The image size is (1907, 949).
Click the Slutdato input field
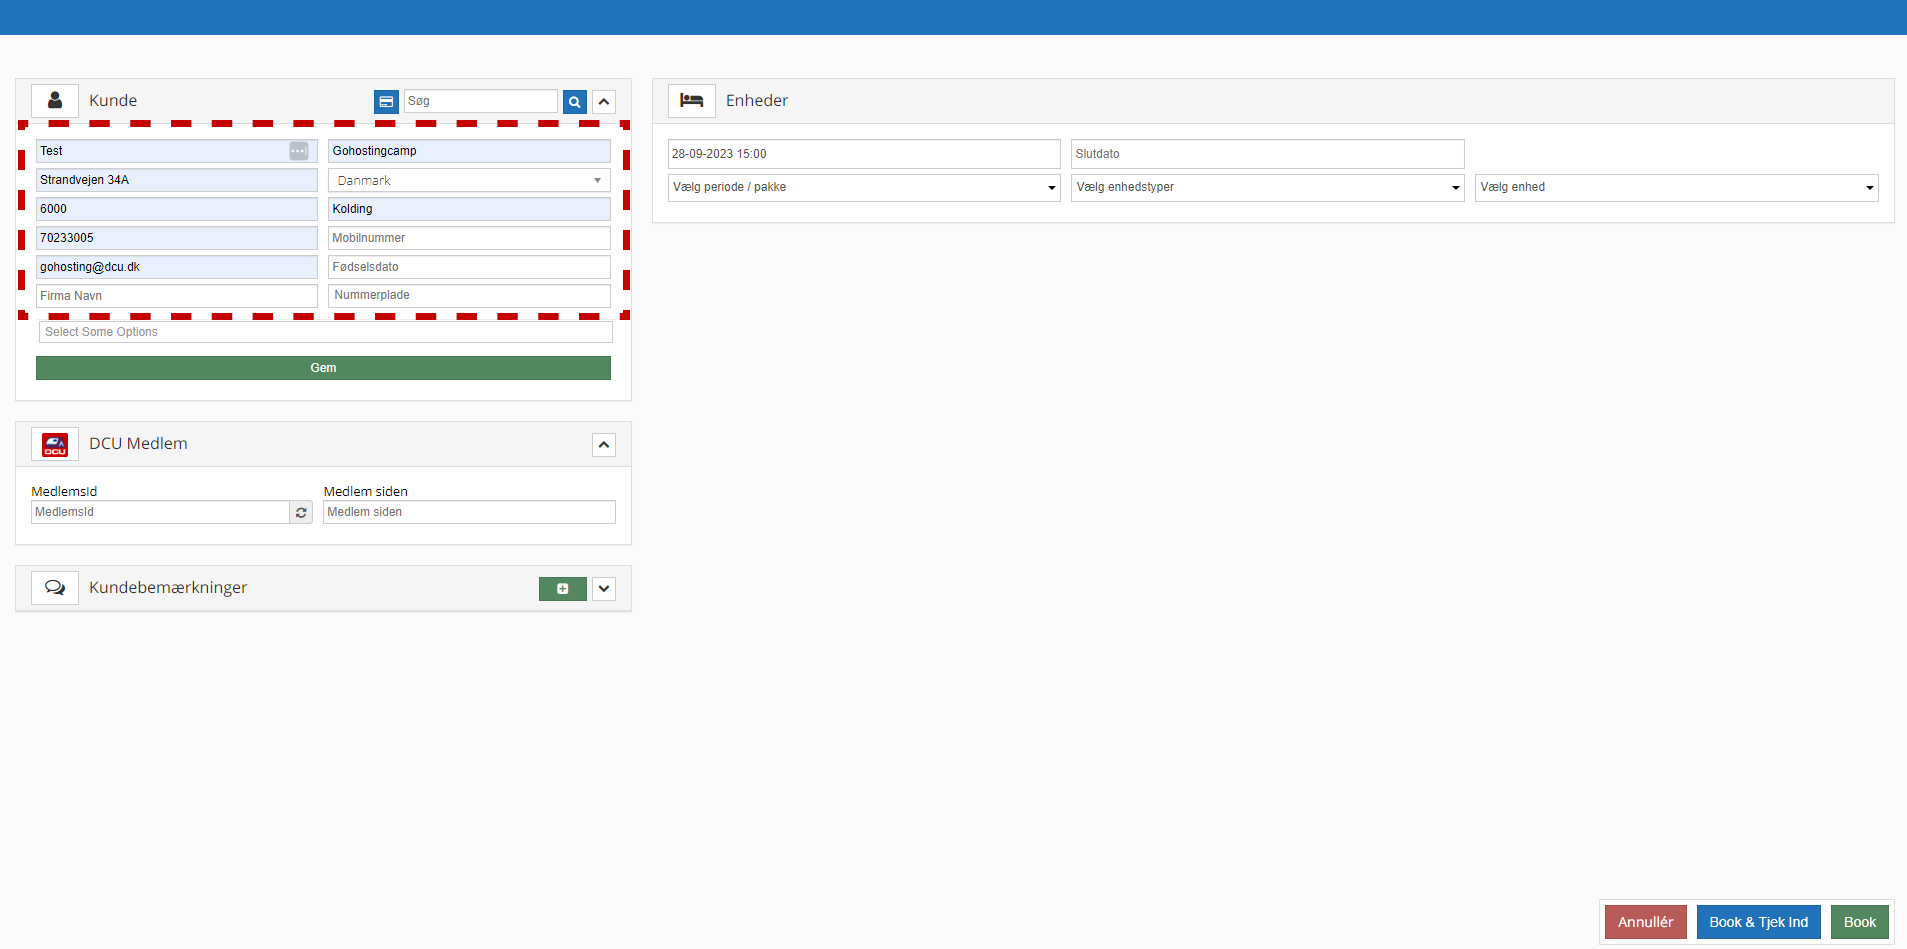[x=1267, y=154]
